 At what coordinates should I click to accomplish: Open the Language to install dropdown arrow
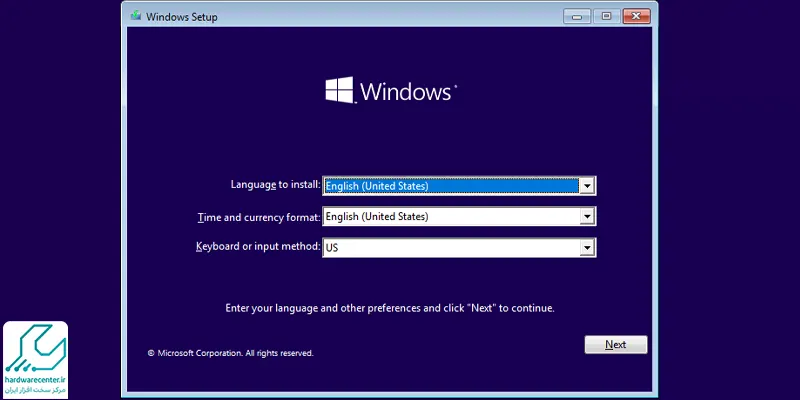[587, 186]
